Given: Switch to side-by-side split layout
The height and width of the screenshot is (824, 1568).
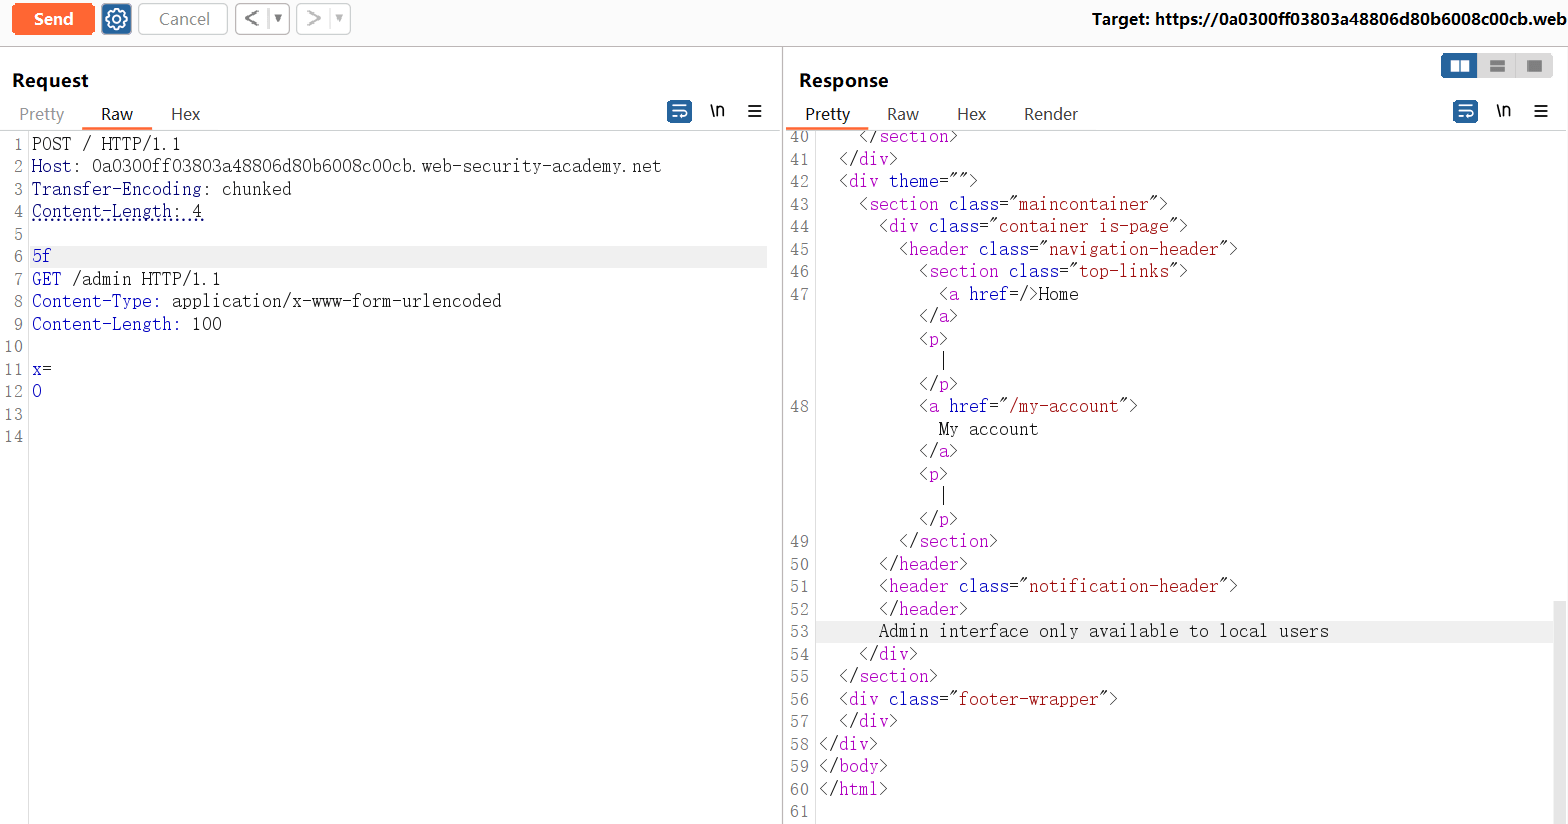Looking at the screenshot, I should coord(1459,66).
